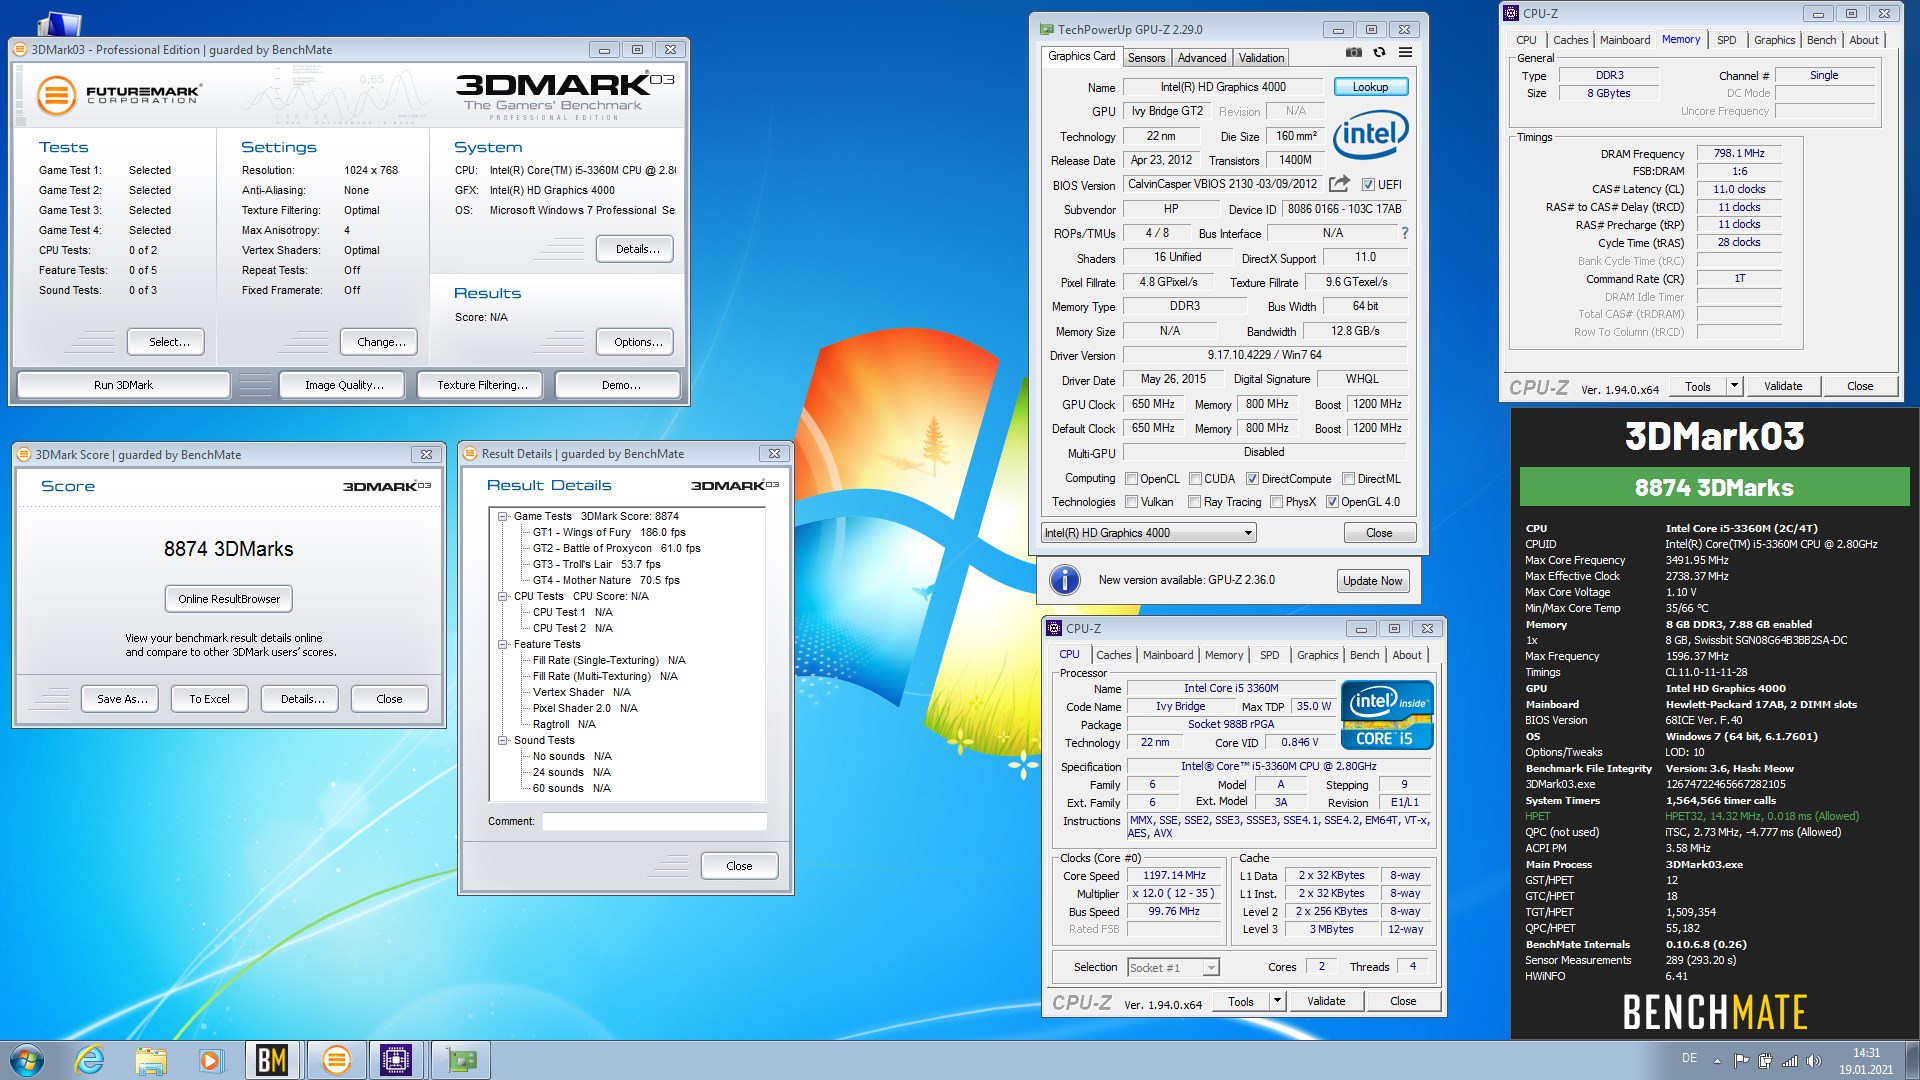Click the Image Quality button
This screenshot has width=1920, height=1080.
point(343,385)
